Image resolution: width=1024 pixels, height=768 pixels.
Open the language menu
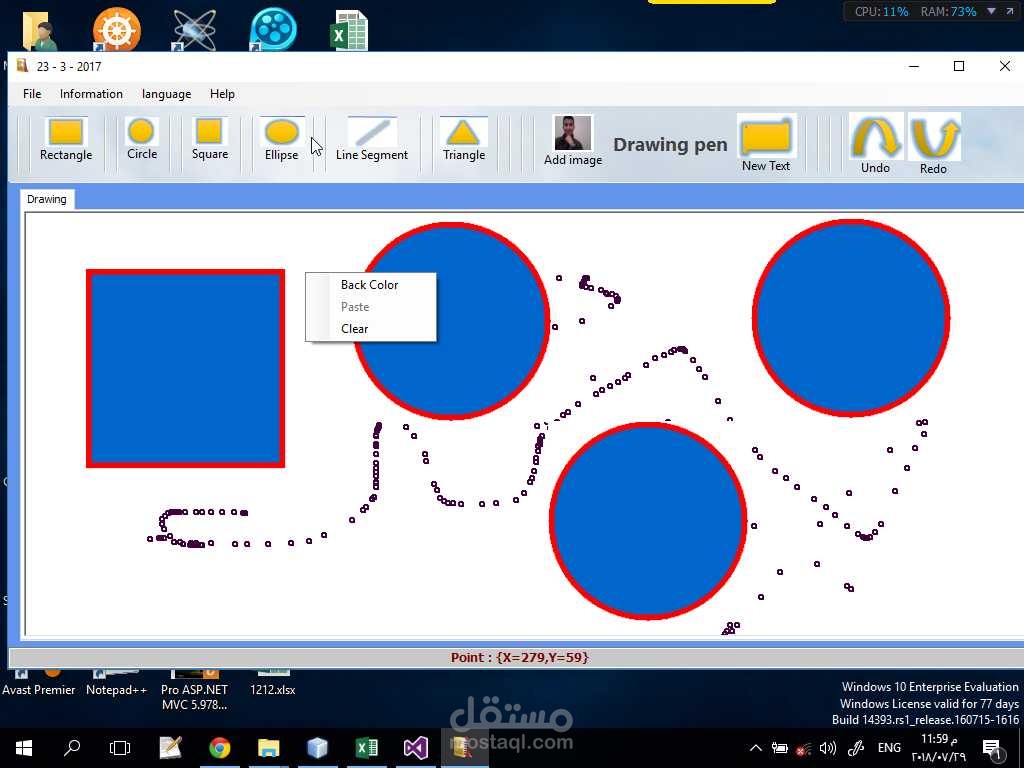pyautogui.click(x=167, y=94)
